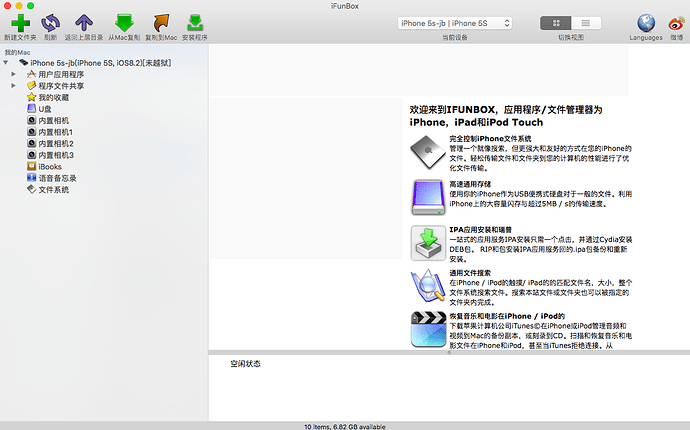This screenshot has width=690, height=430.
Task: Select 内置相机 in the sidebar
Action: (54, 120)
